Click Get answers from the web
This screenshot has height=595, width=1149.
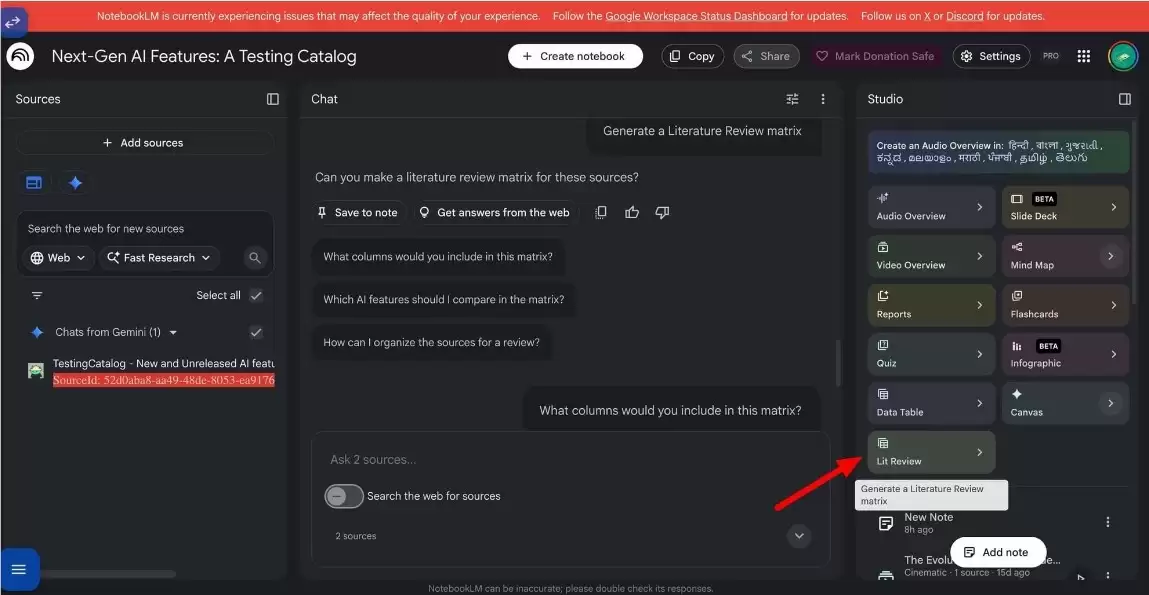coord(495,212)
